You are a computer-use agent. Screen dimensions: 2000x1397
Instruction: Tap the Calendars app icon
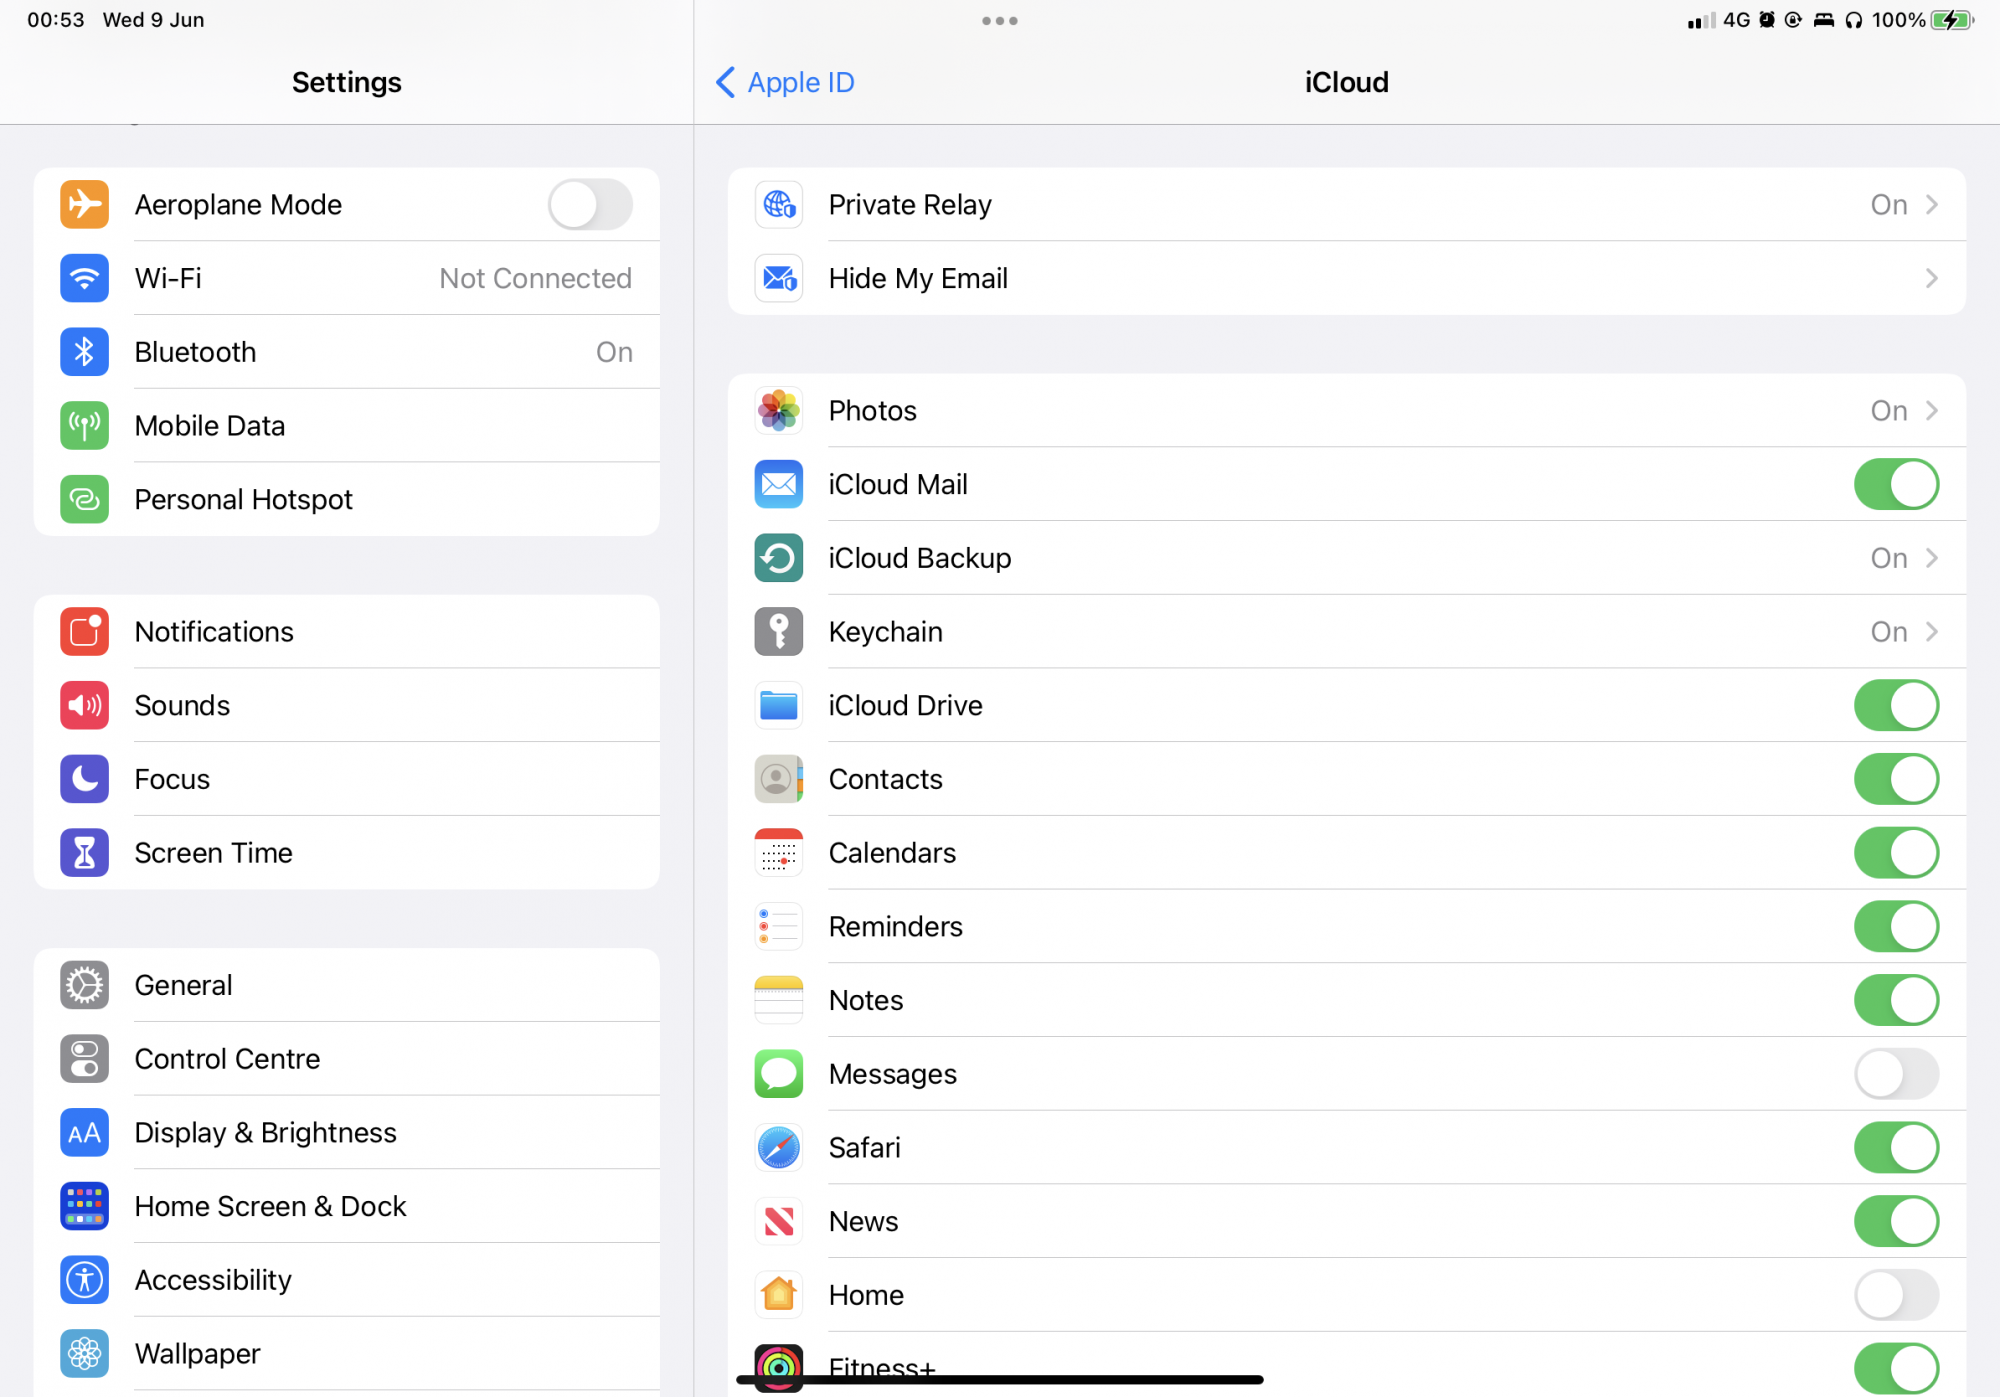779,853
